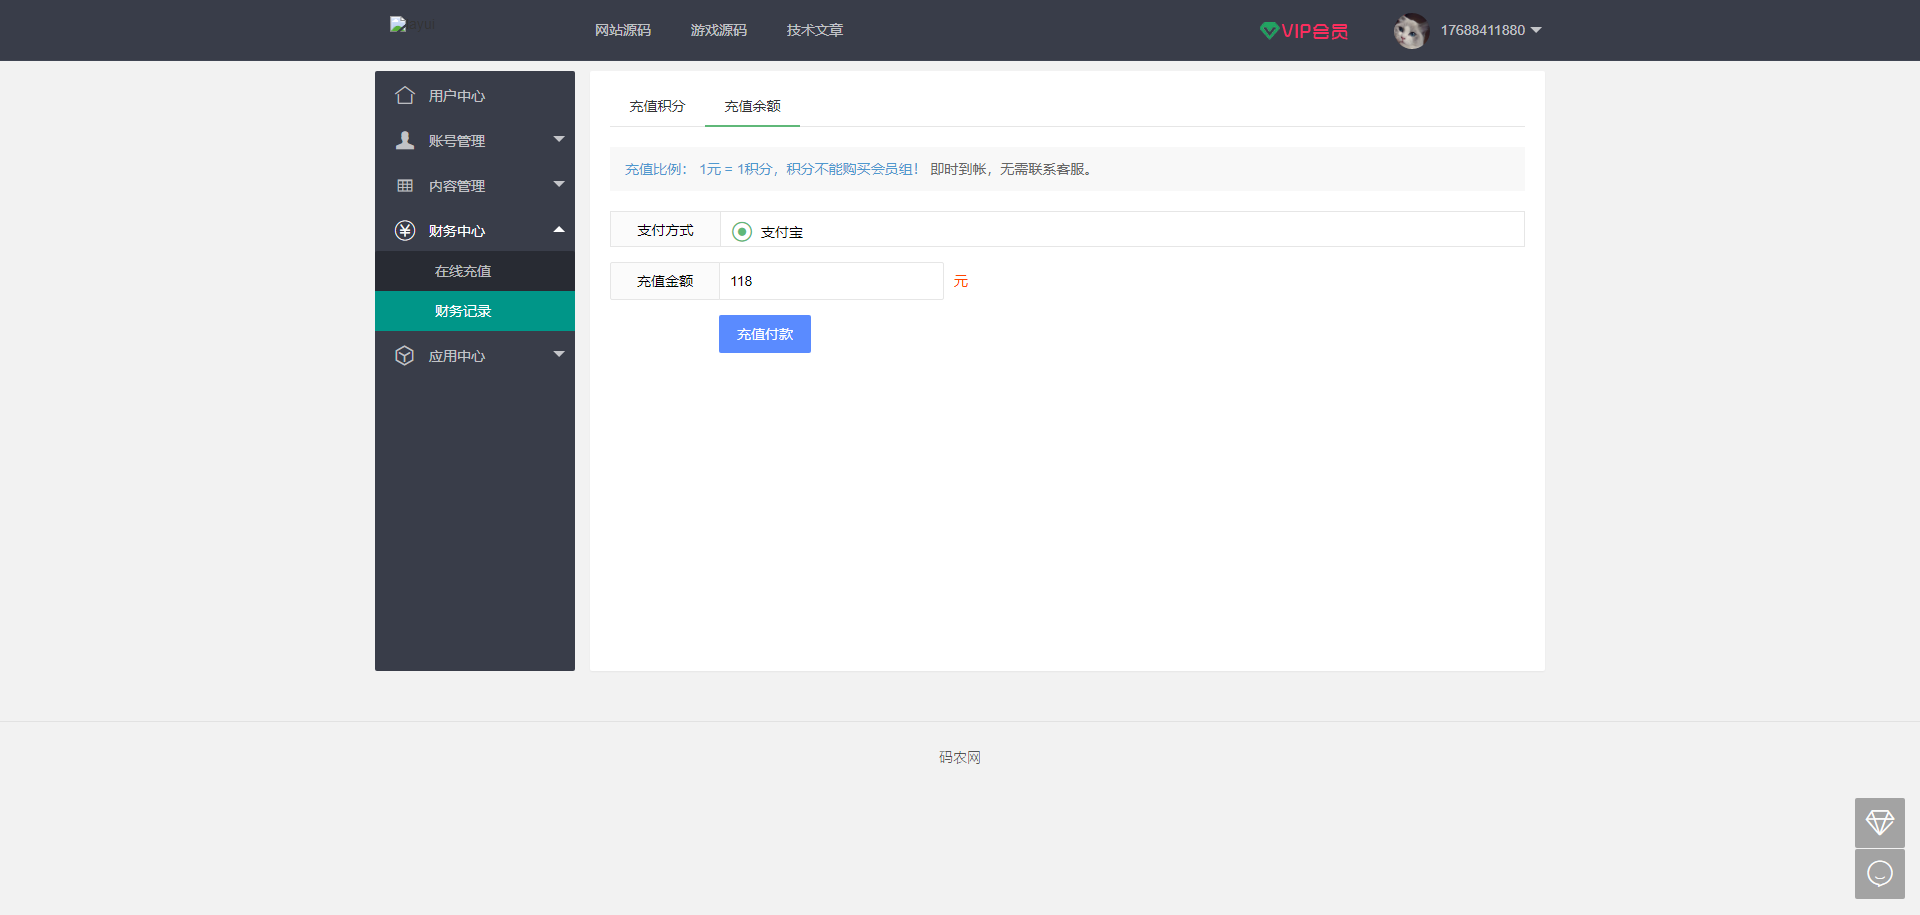Select the 支付宝 payment radio button
This screenshot has height=915, width=1920.
[741, 231]
